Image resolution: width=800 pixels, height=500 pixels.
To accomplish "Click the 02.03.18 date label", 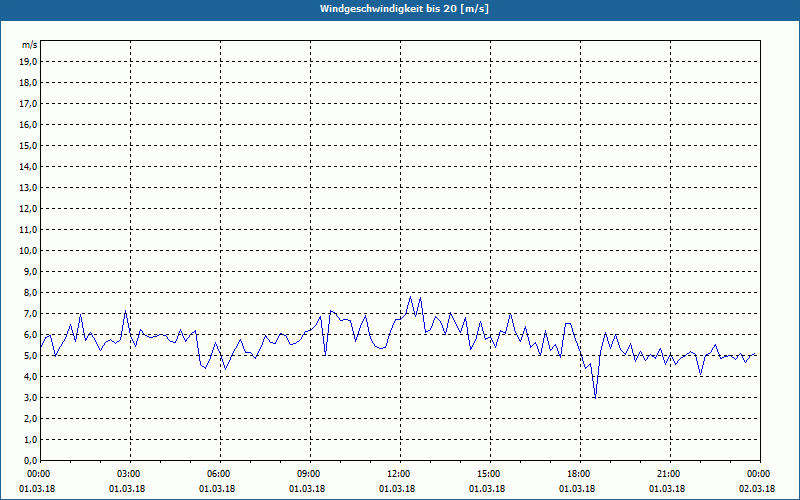I will click(757, 489).
